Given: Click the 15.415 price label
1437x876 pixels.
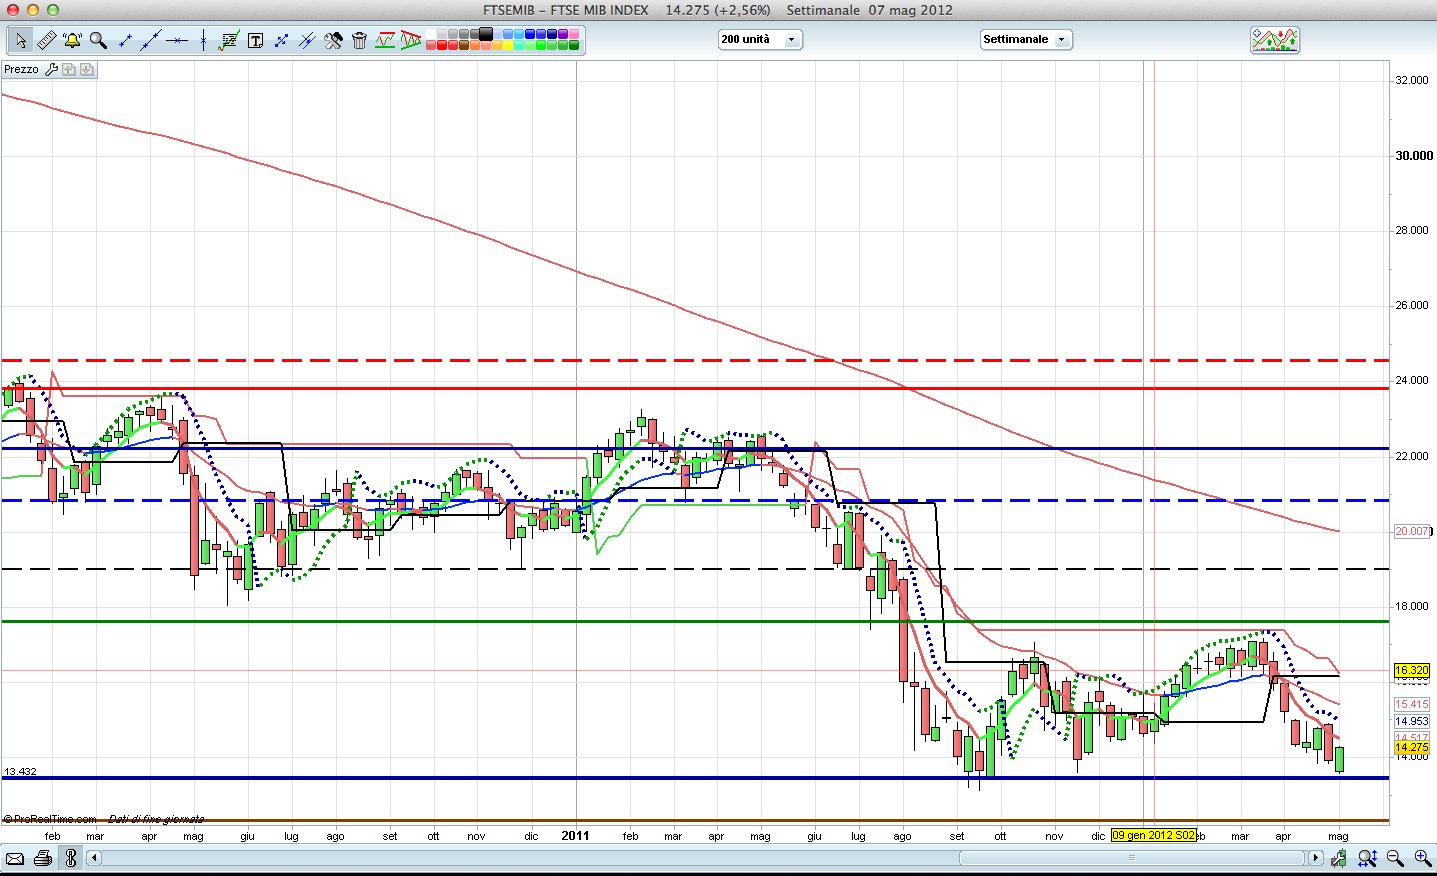Looking at the screenshot, I should coord(1411,704).
